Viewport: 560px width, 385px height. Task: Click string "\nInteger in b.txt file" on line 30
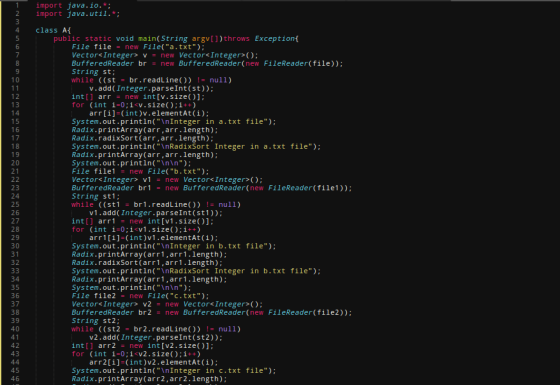click(x=212, y=246)
